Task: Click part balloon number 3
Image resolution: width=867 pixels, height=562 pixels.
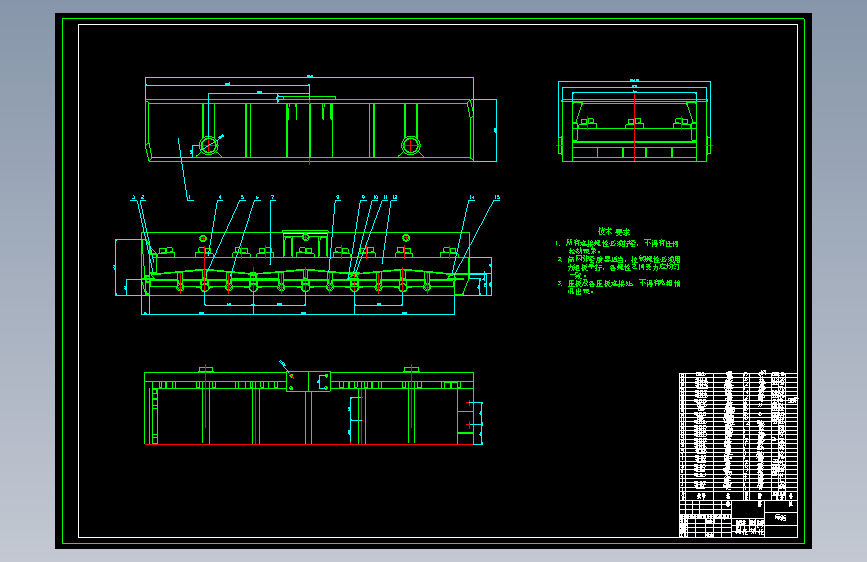Action: click(x=133, y=197)
